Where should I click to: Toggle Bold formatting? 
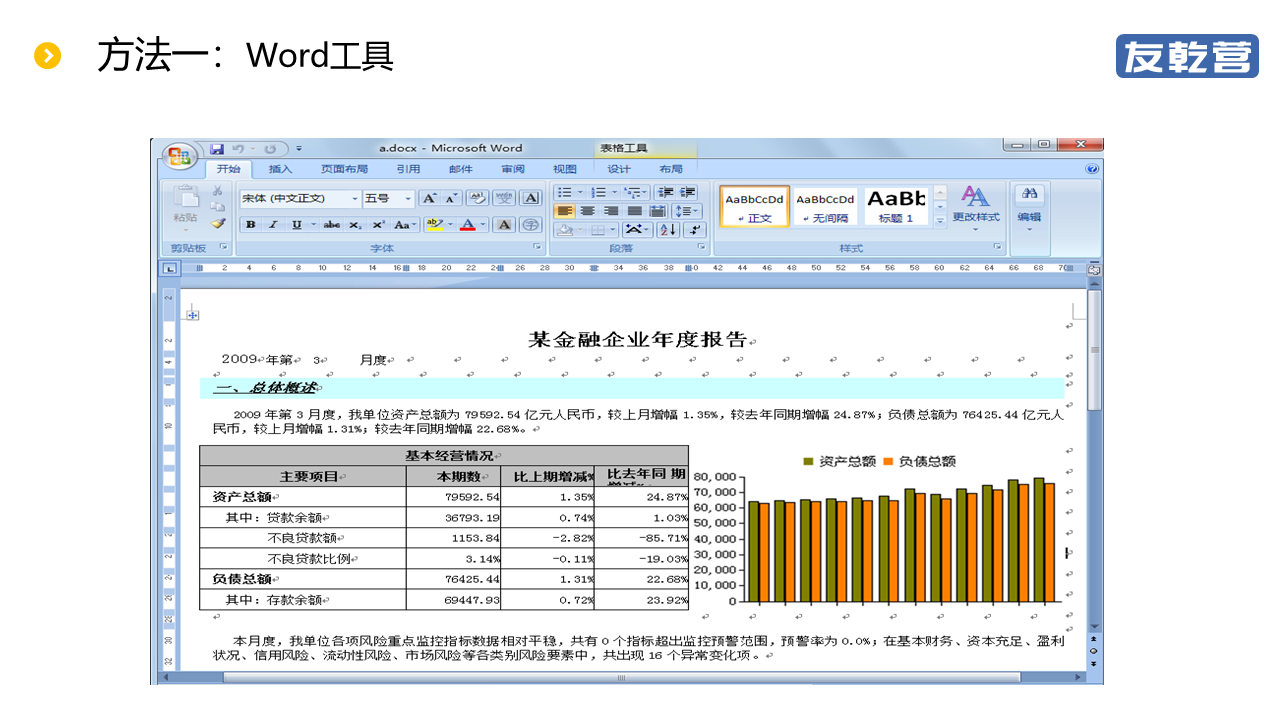[x=250, y=225]
